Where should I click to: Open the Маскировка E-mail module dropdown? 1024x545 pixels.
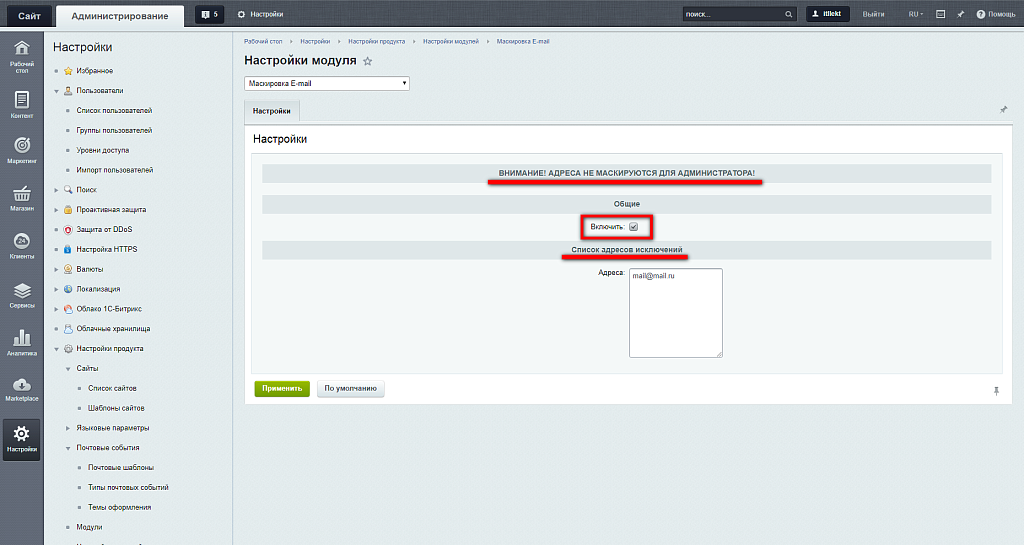(x=327, y=84)
